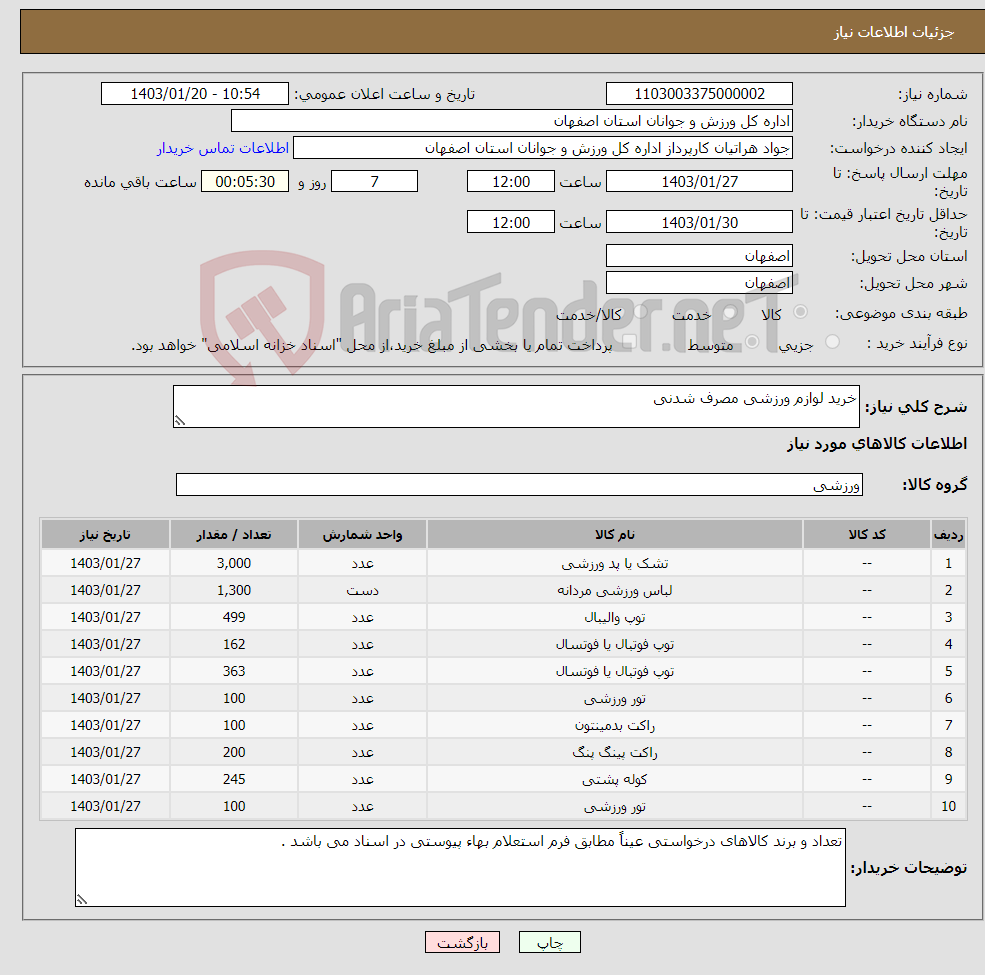Viewport: 985px width, 975px height.
Task: Click the quantity cell 1,300
Action: 234,591
